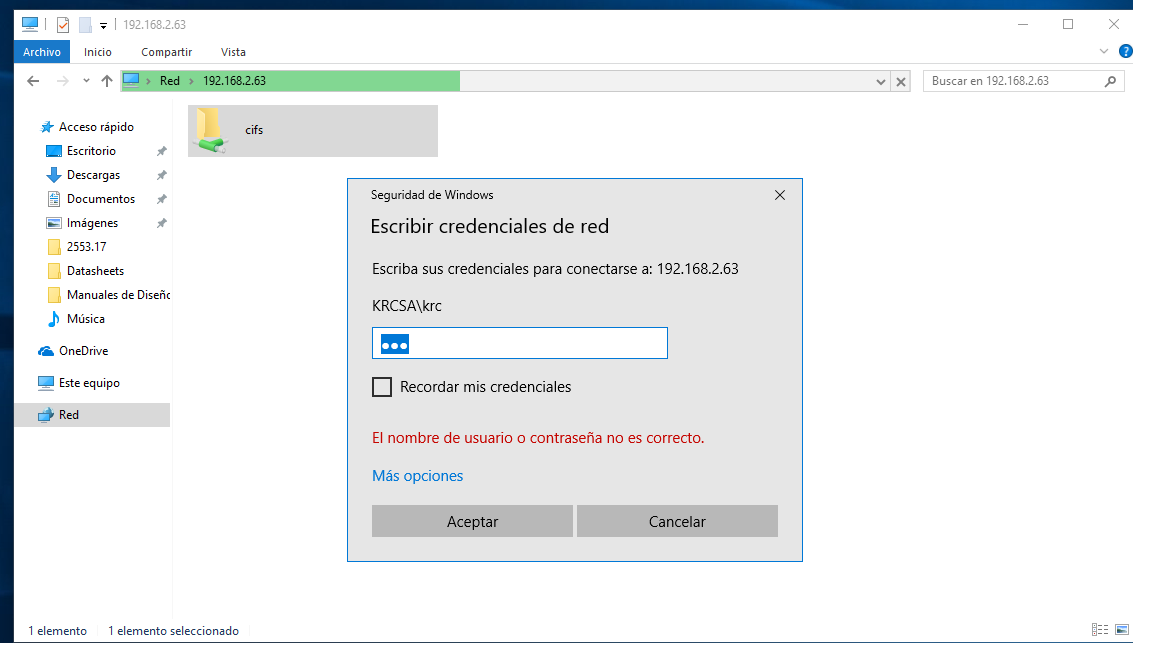Click the computer icon in address bar

131,80
